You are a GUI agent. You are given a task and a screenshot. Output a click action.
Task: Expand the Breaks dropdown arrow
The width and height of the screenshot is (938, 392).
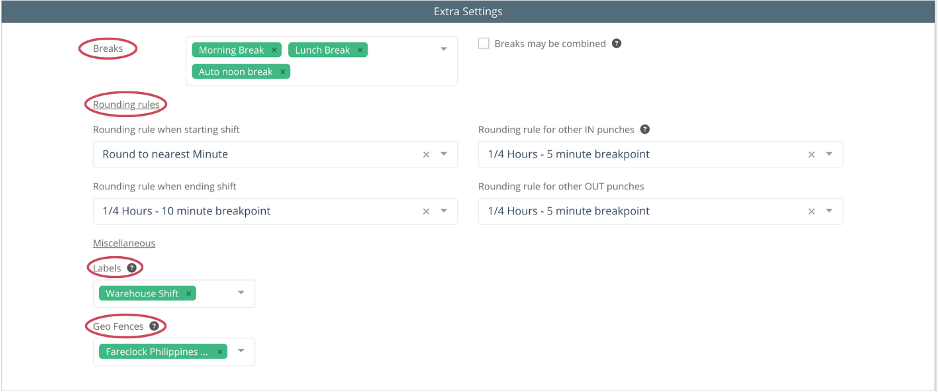point(444,49)
